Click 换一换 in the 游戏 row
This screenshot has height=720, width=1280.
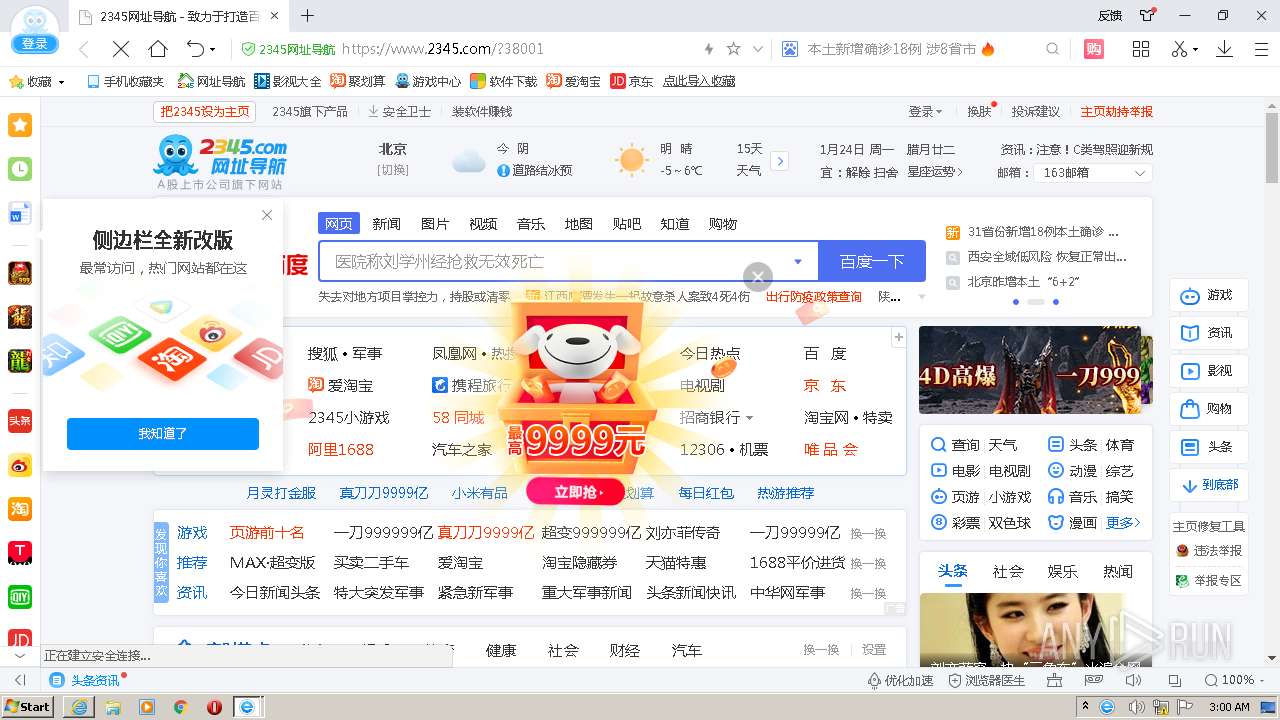tap(868, 533)
